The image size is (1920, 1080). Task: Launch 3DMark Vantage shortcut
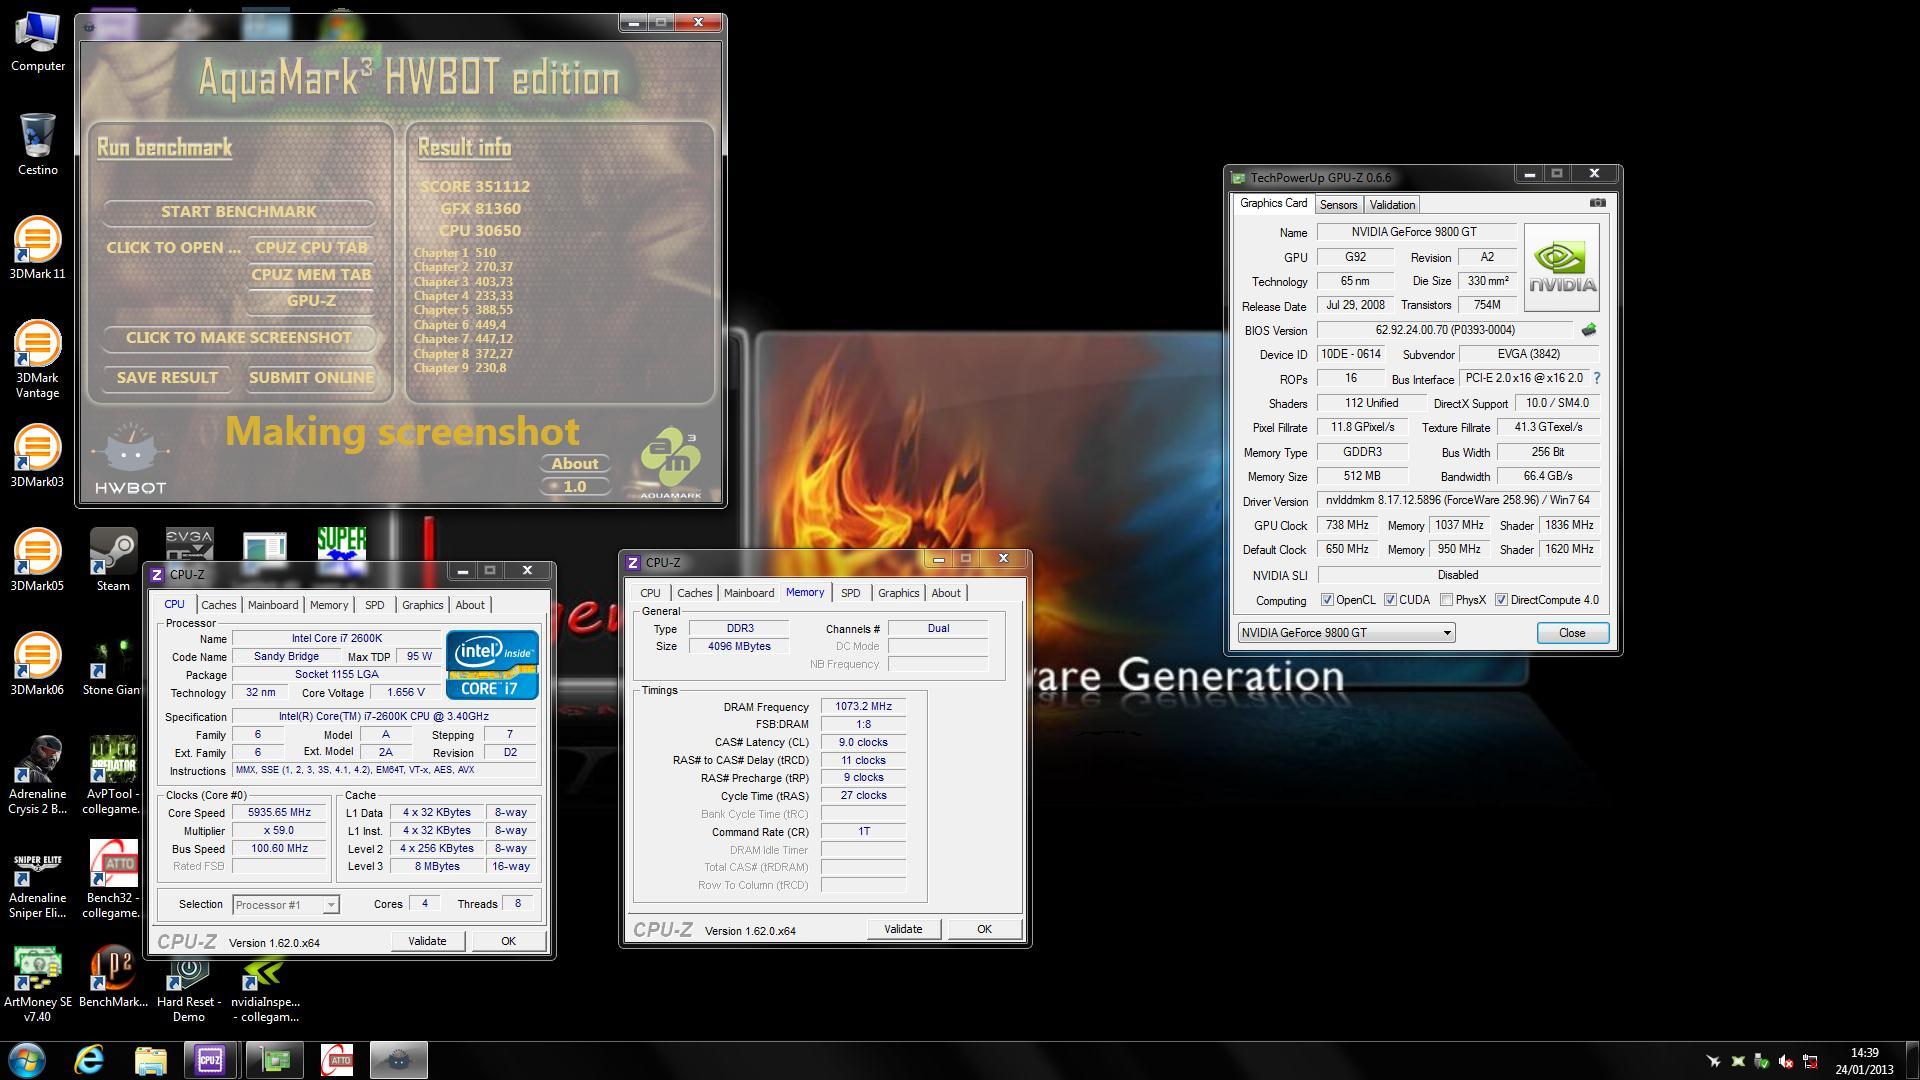38,360
